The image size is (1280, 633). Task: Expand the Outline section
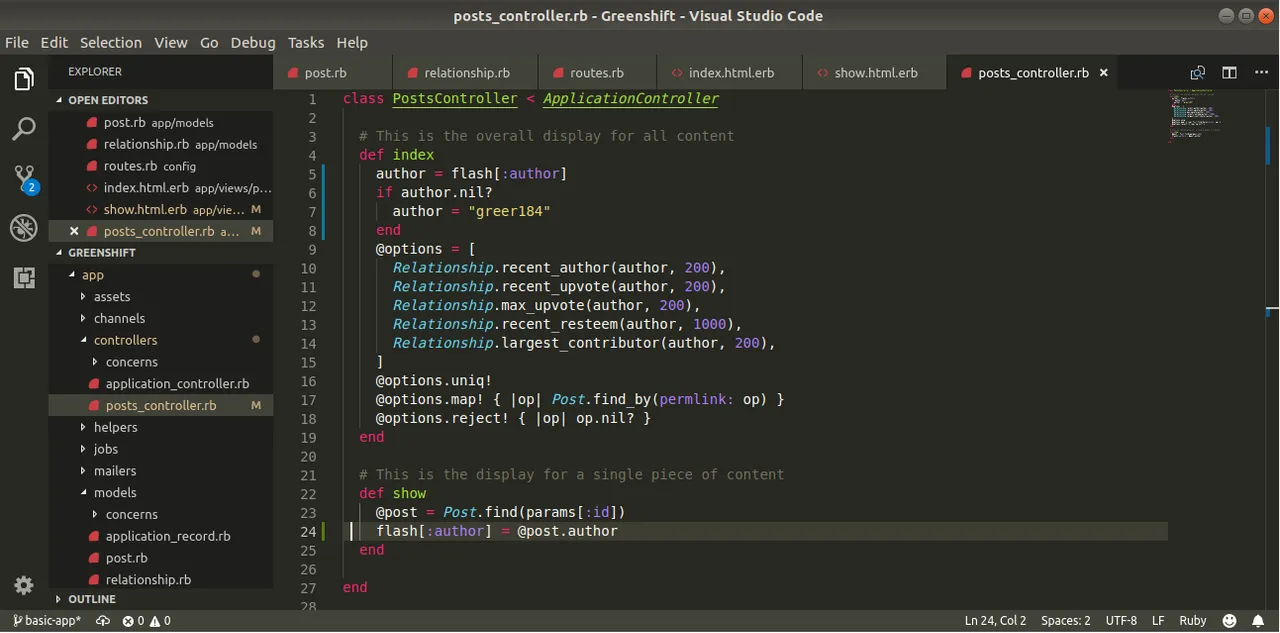(161, 599)
